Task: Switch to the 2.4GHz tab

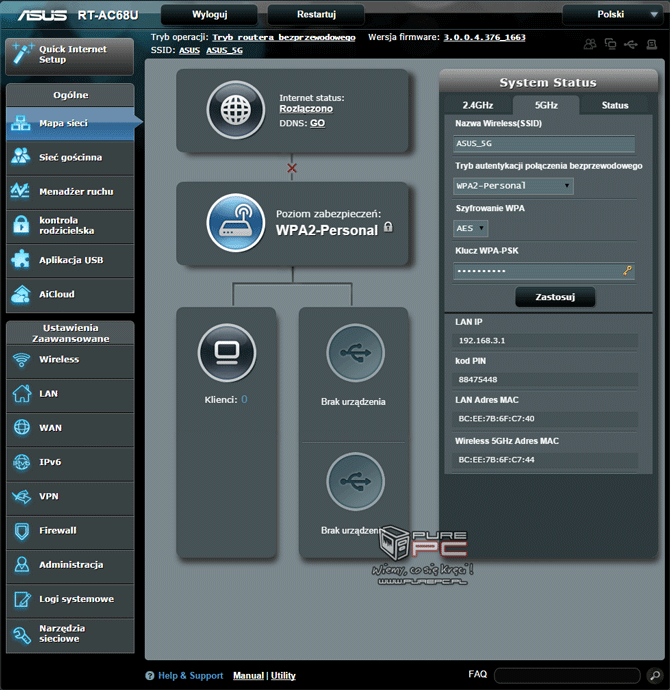Action: click(x=478, y=105)
